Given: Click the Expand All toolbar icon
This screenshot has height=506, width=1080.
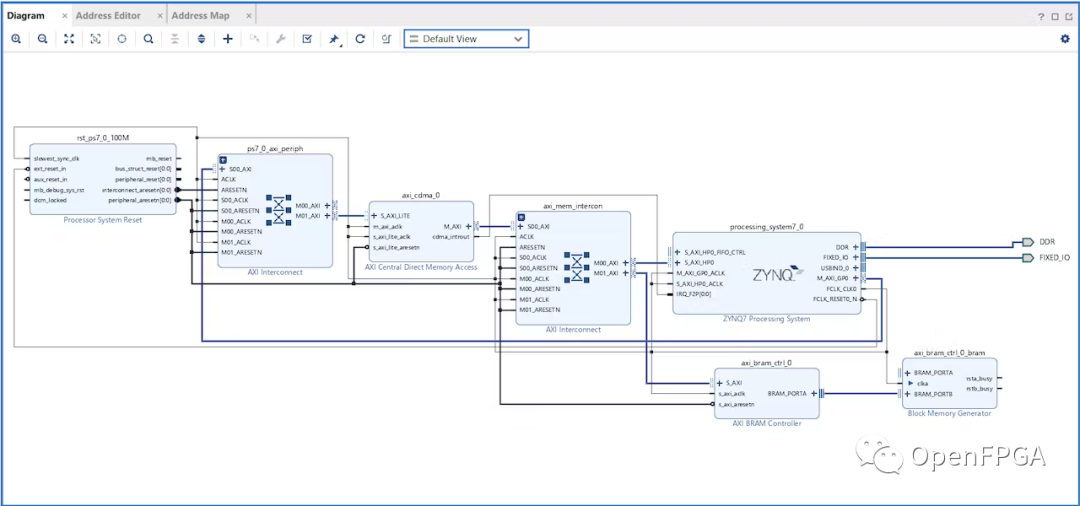Looking at the screenshot, I should [x=201, y=39].
